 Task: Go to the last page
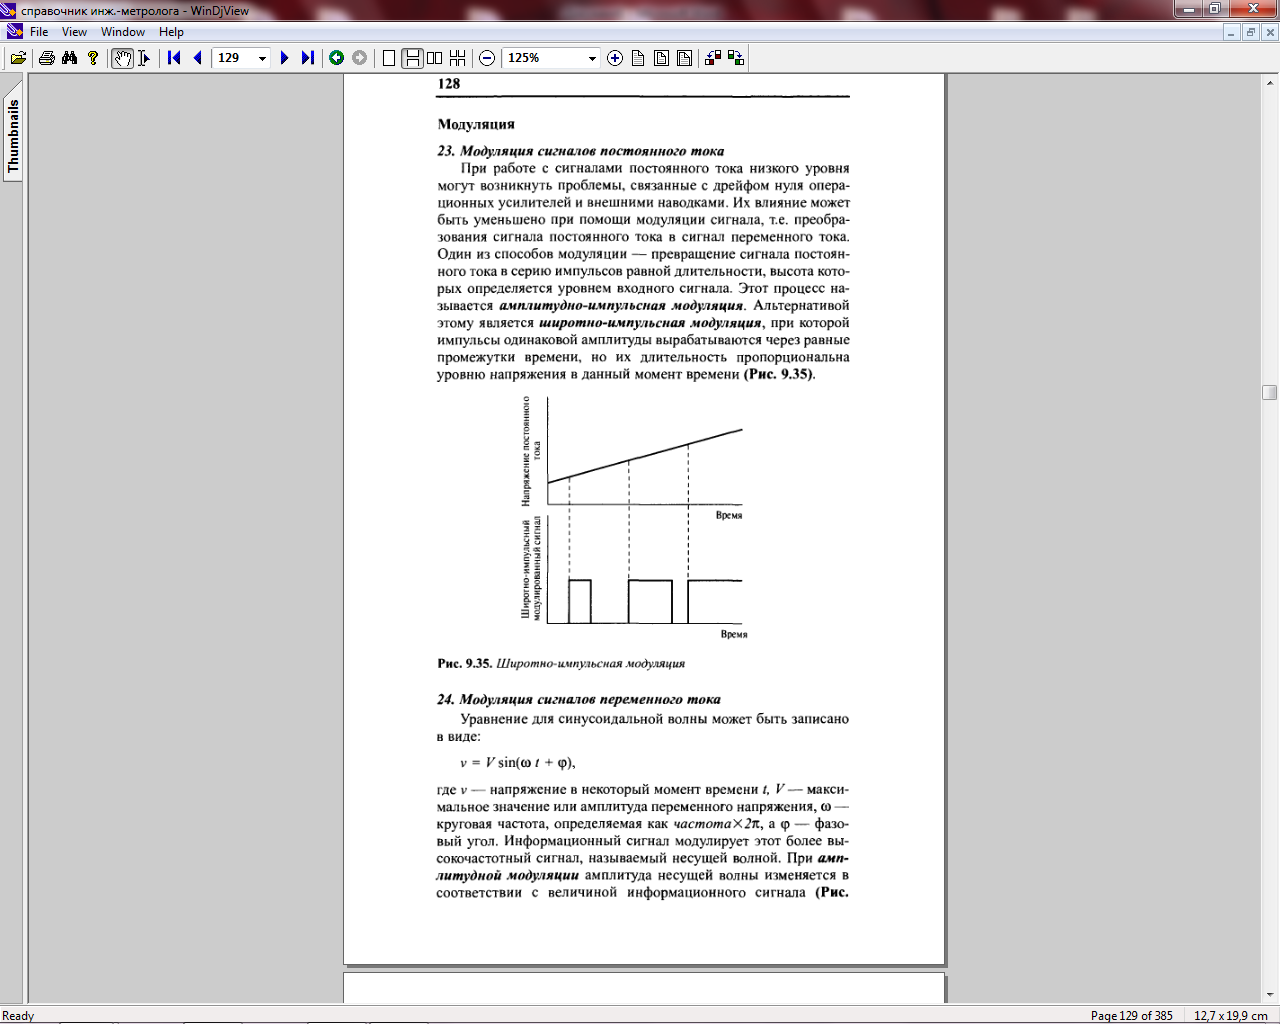pyautogui.click(x=307, y=58)
